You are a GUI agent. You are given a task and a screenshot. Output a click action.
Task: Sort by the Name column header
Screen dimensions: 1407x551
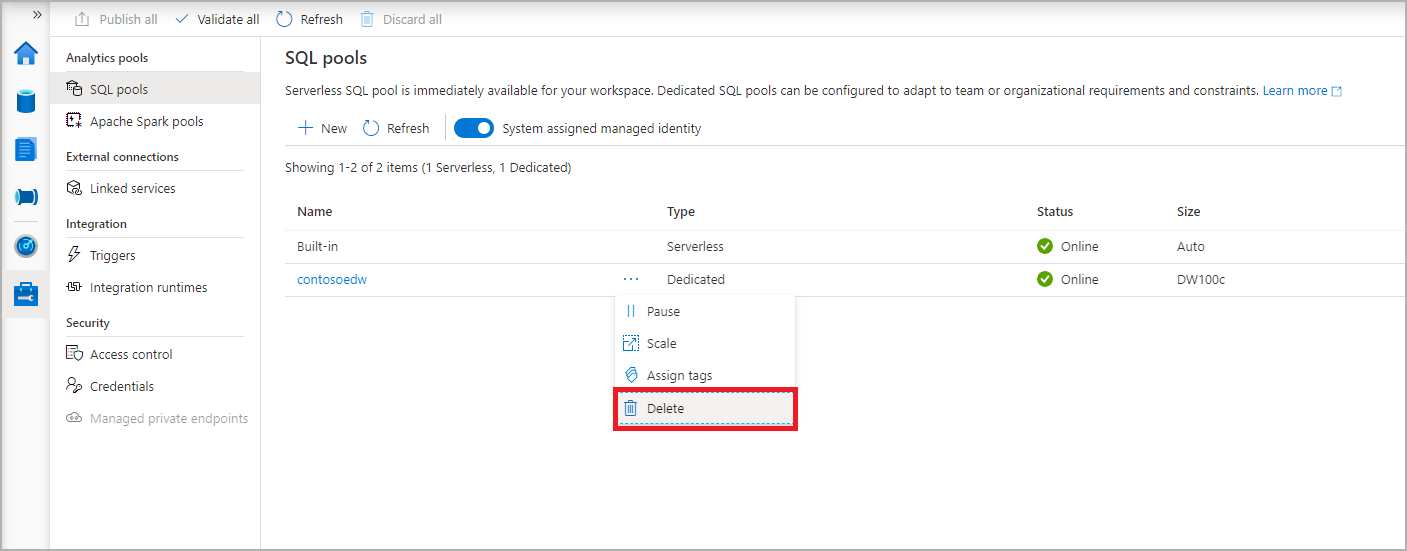pyautogui.click(x=315, y=212)
